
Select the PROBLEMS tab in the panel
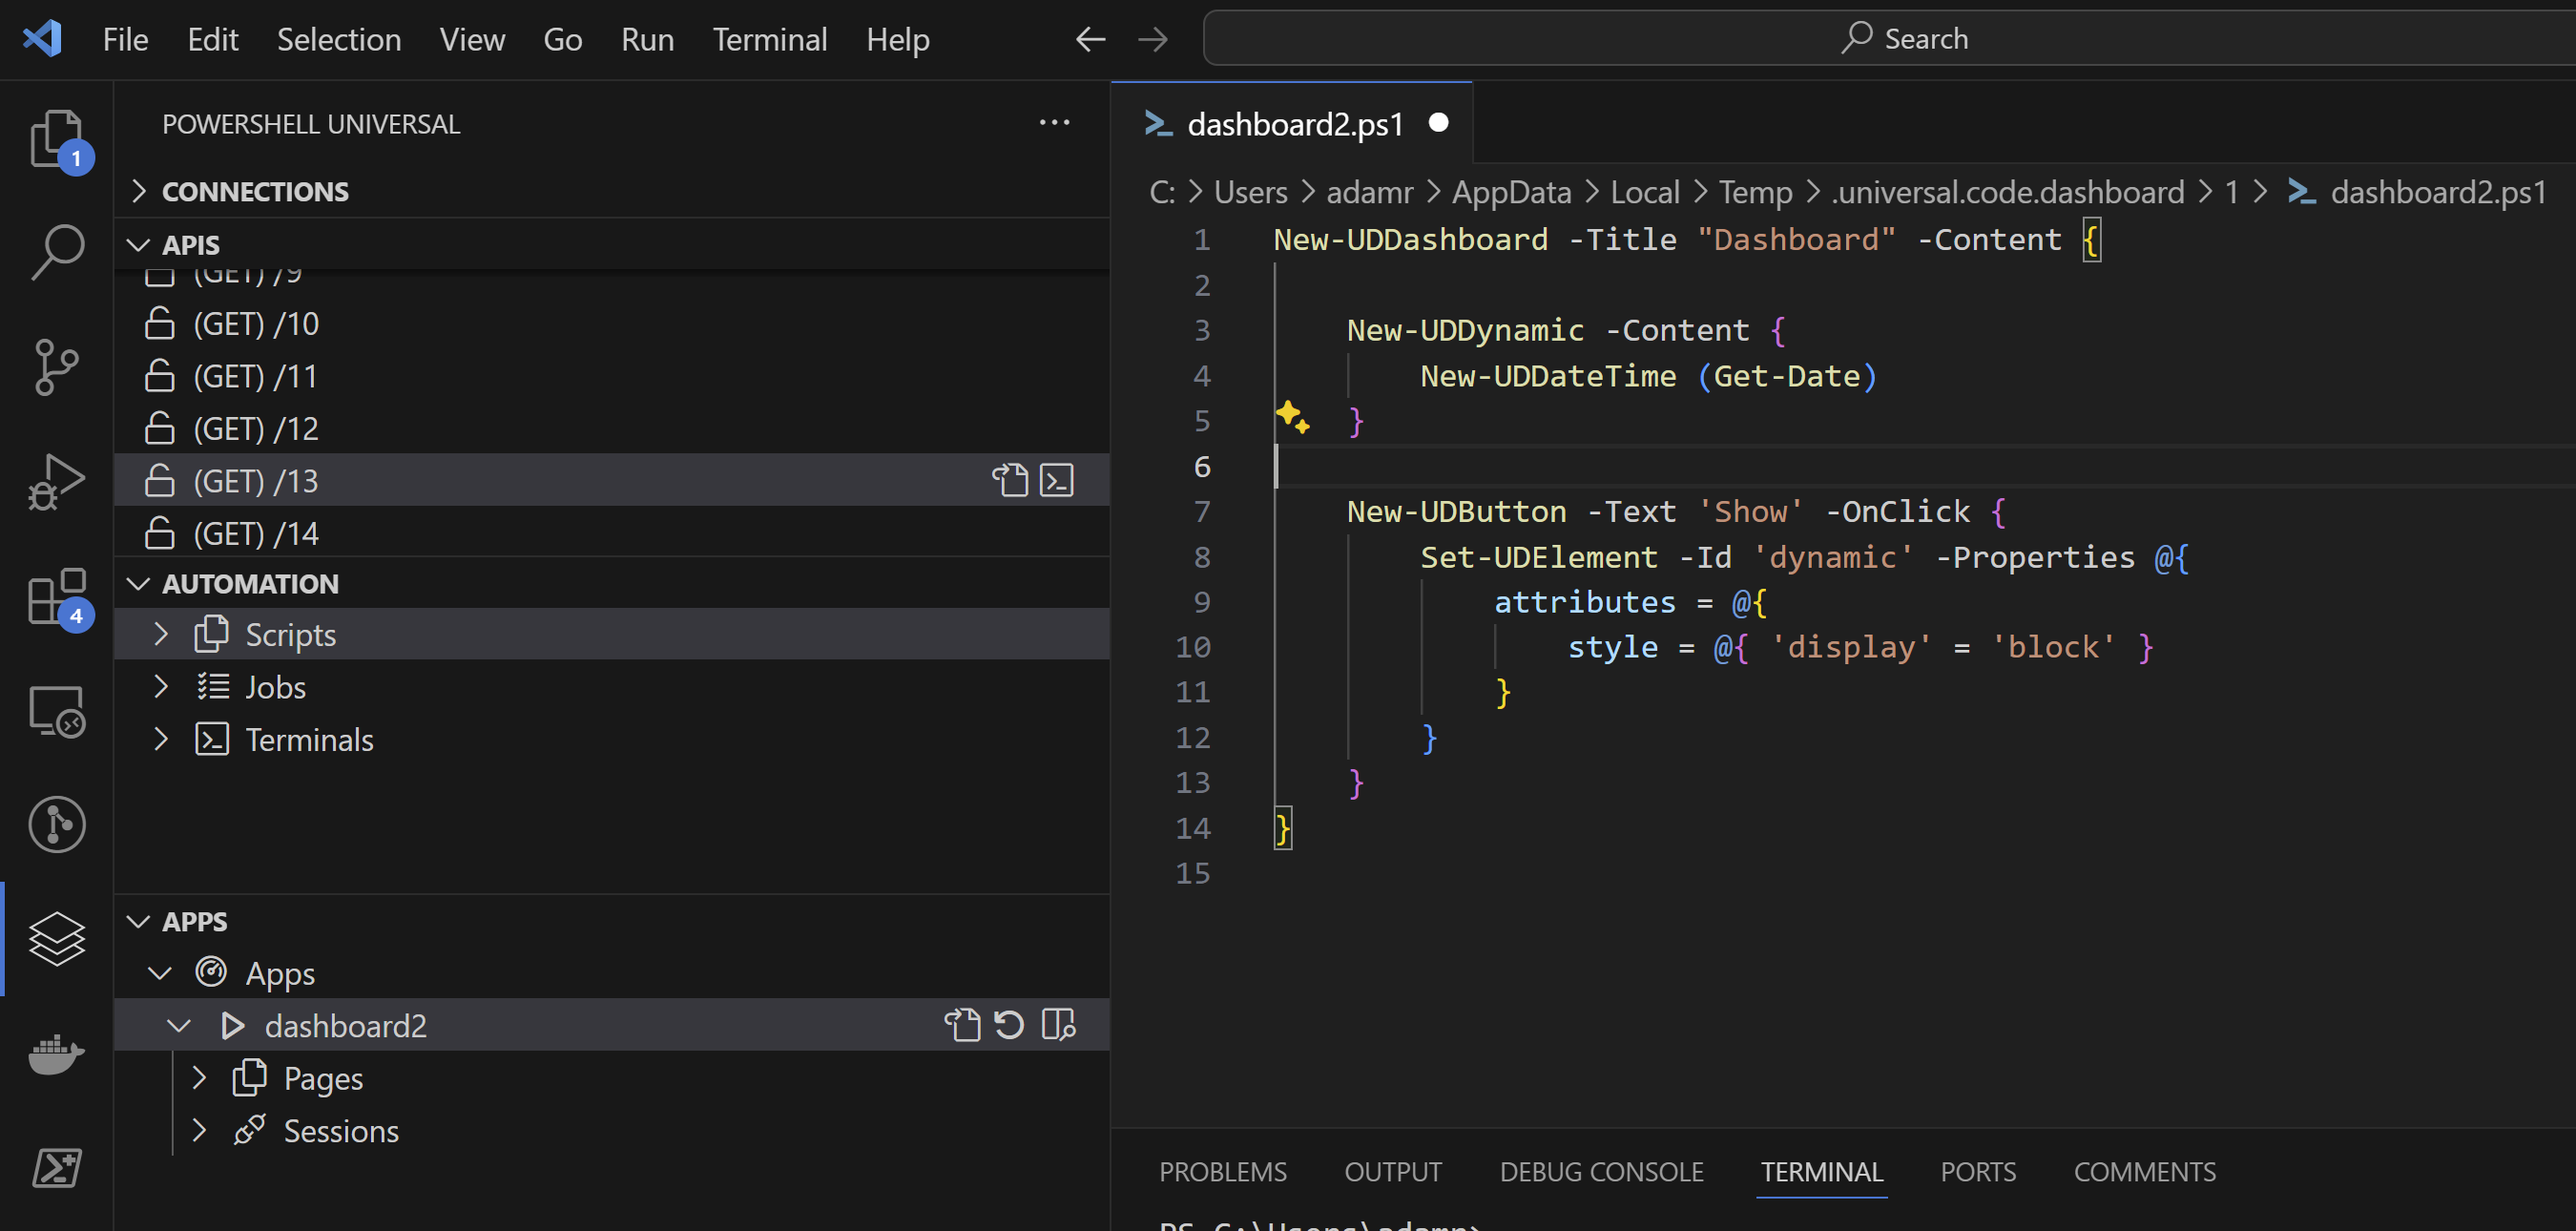(1222, 1170)
